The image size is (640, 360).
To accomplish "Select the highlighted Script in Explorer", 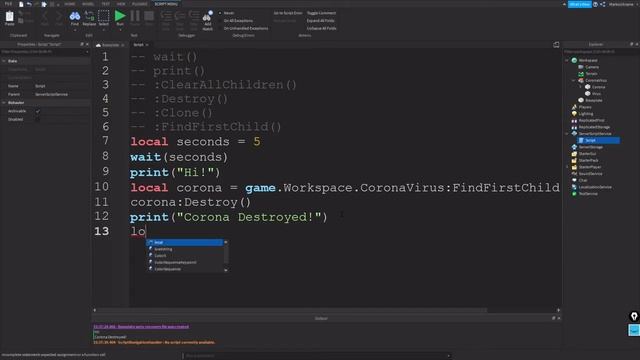I will [598, 140].
